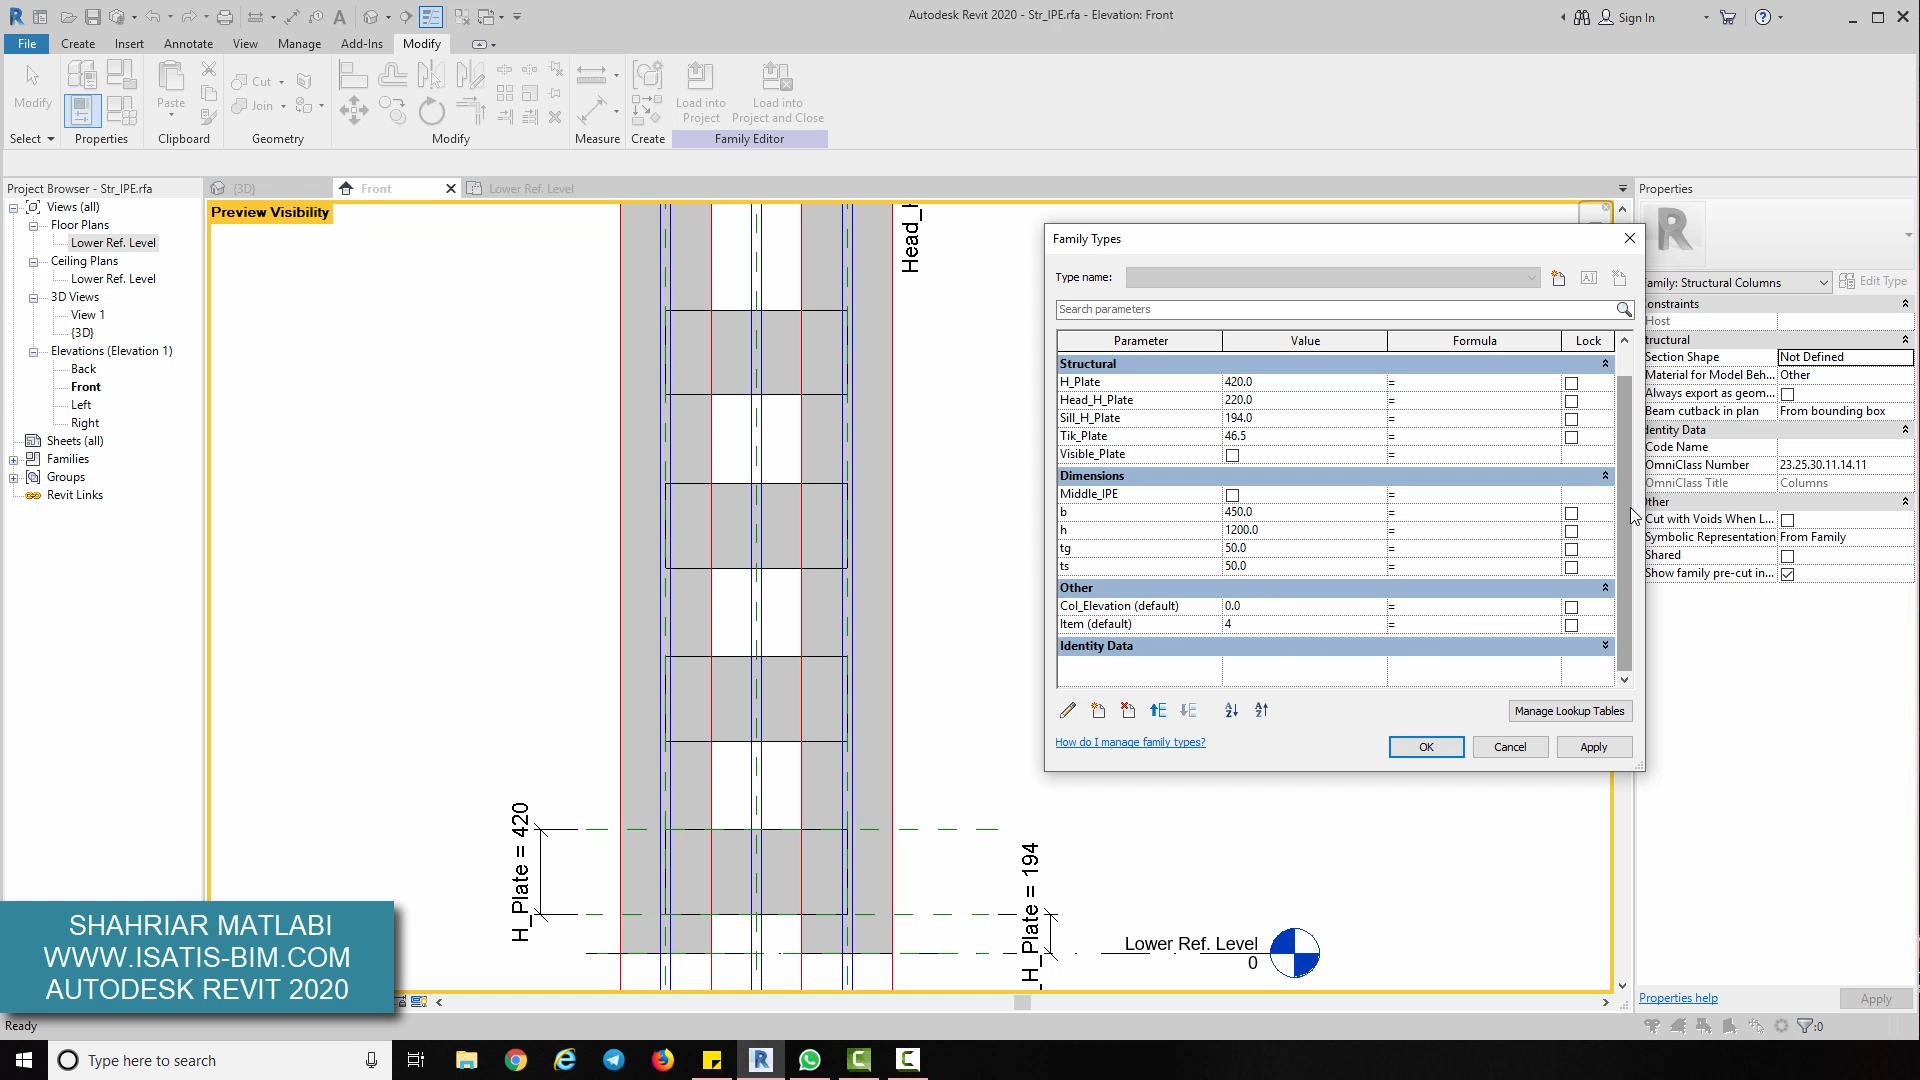Enable the Lock checkbox for H_Plate parameter
Viewport: 1920px width, 1080px height.
pyautogui.click(x=1572, y=382)
